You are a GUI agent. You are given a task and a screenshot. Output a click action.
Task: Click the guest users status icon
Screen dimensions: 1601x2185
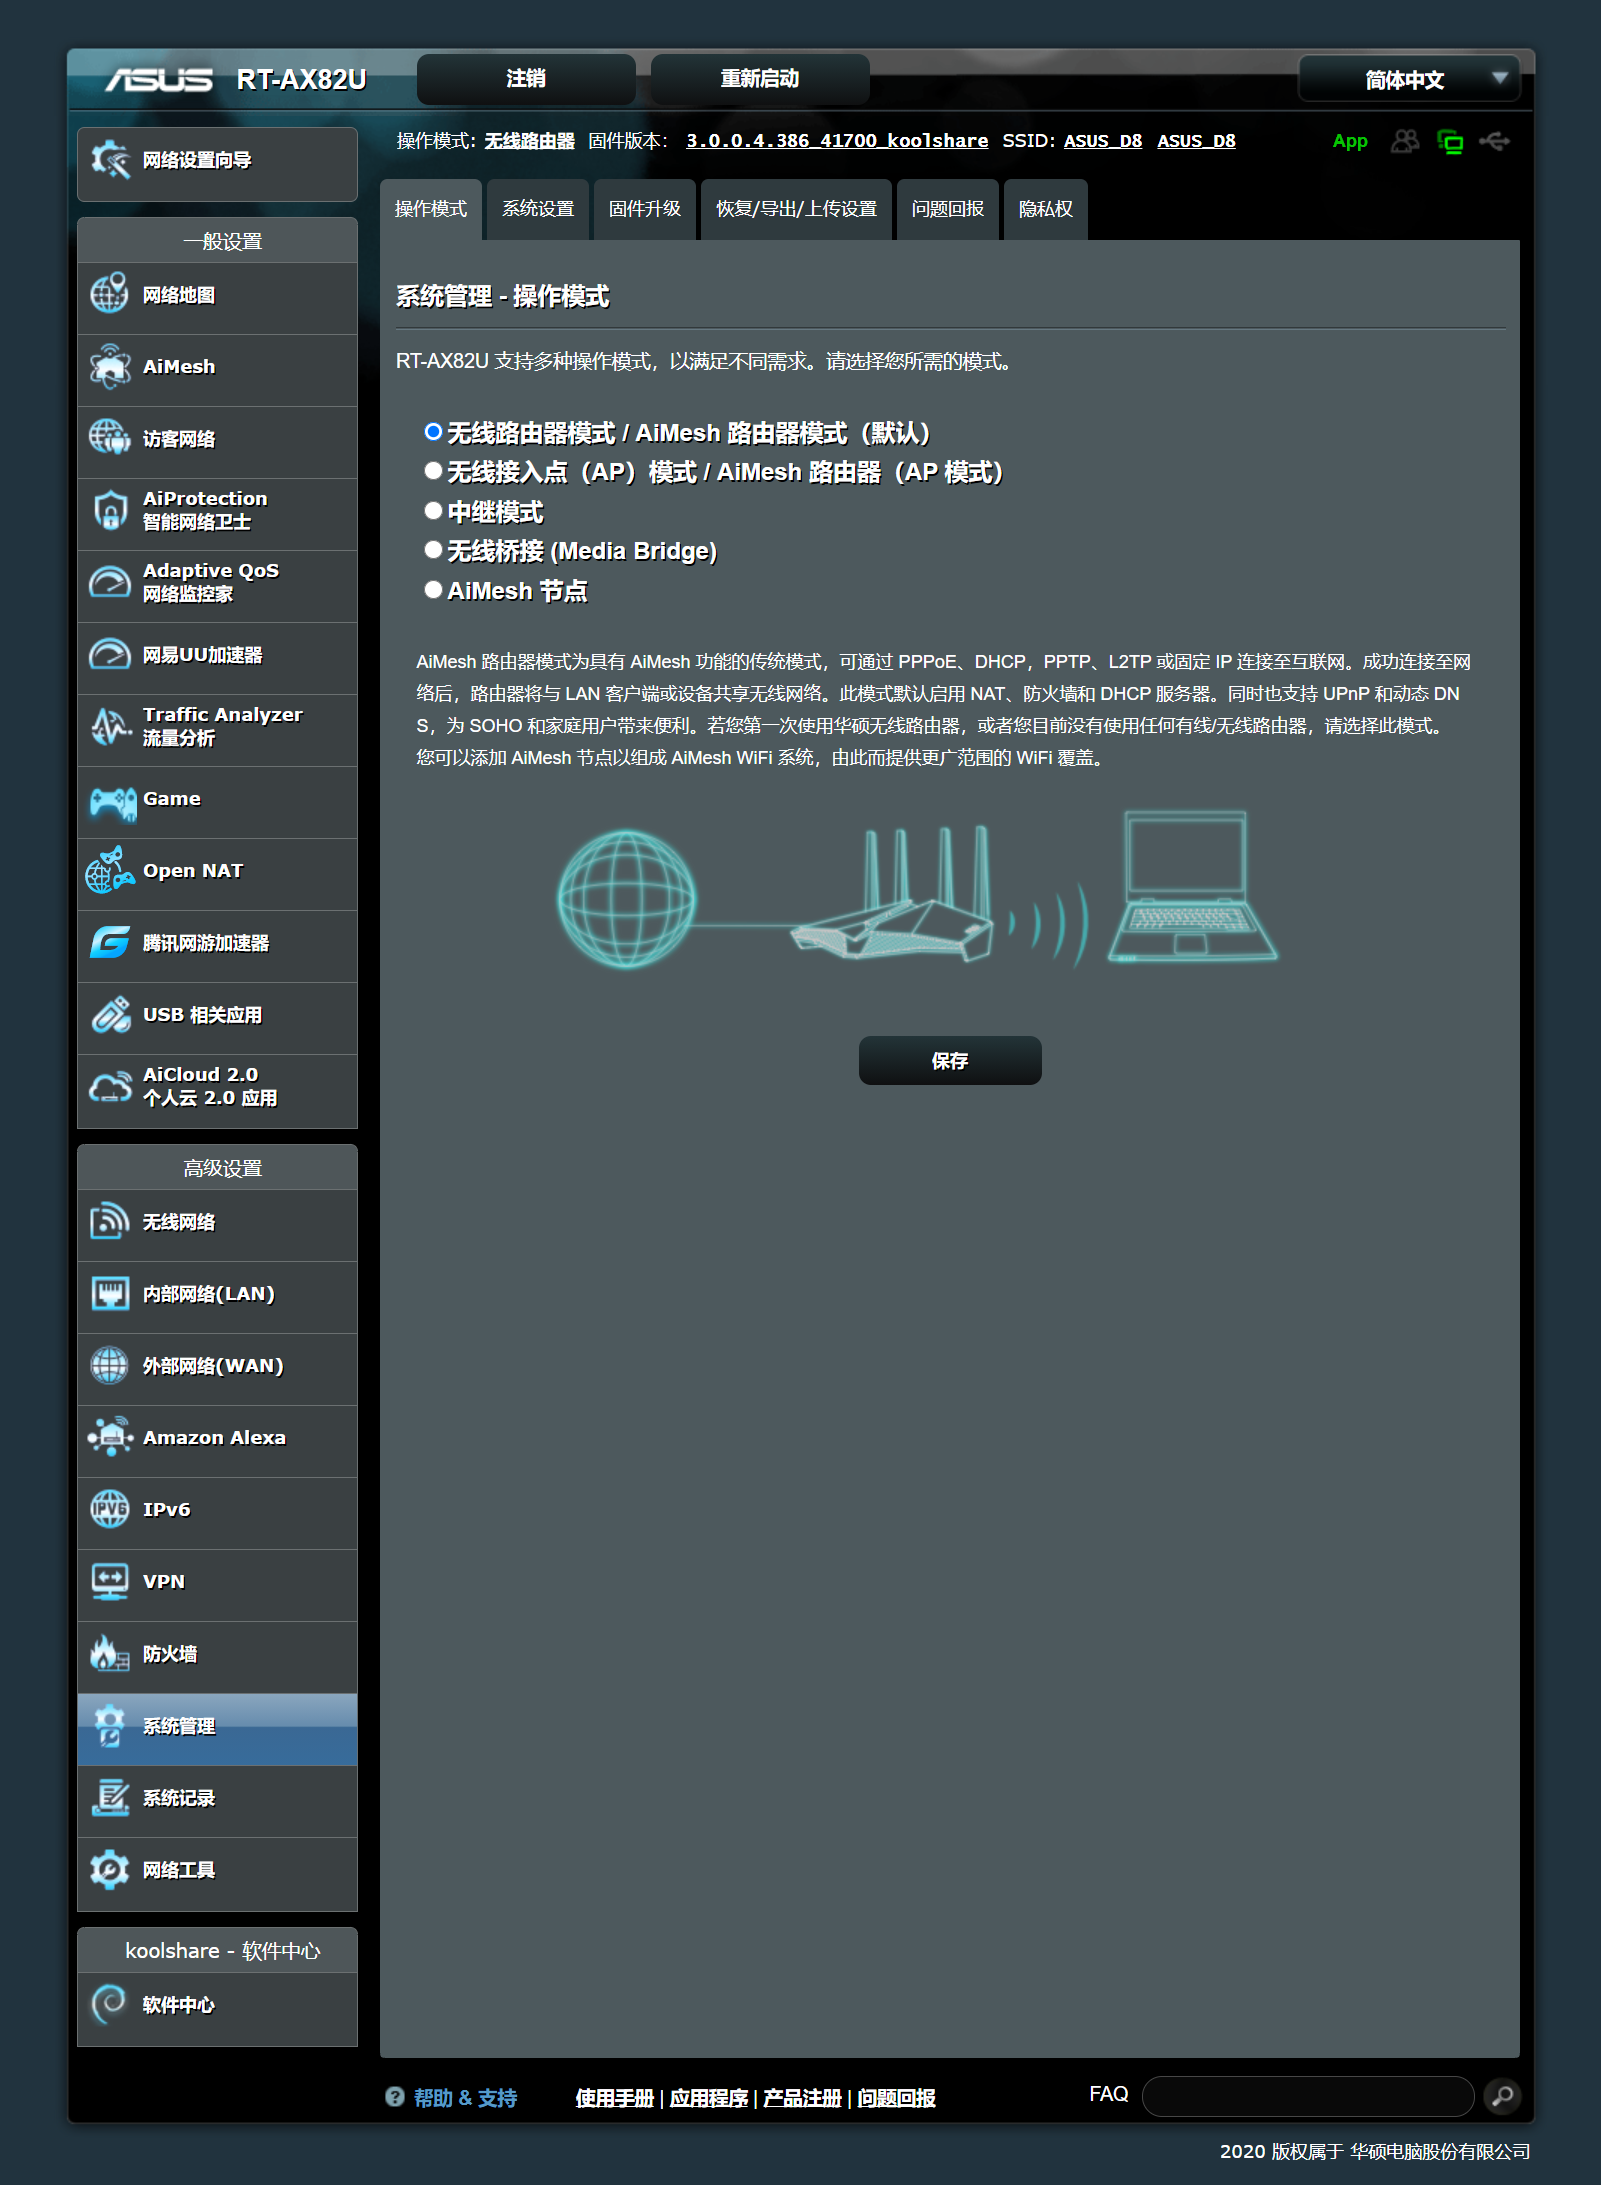point(1404,141)
